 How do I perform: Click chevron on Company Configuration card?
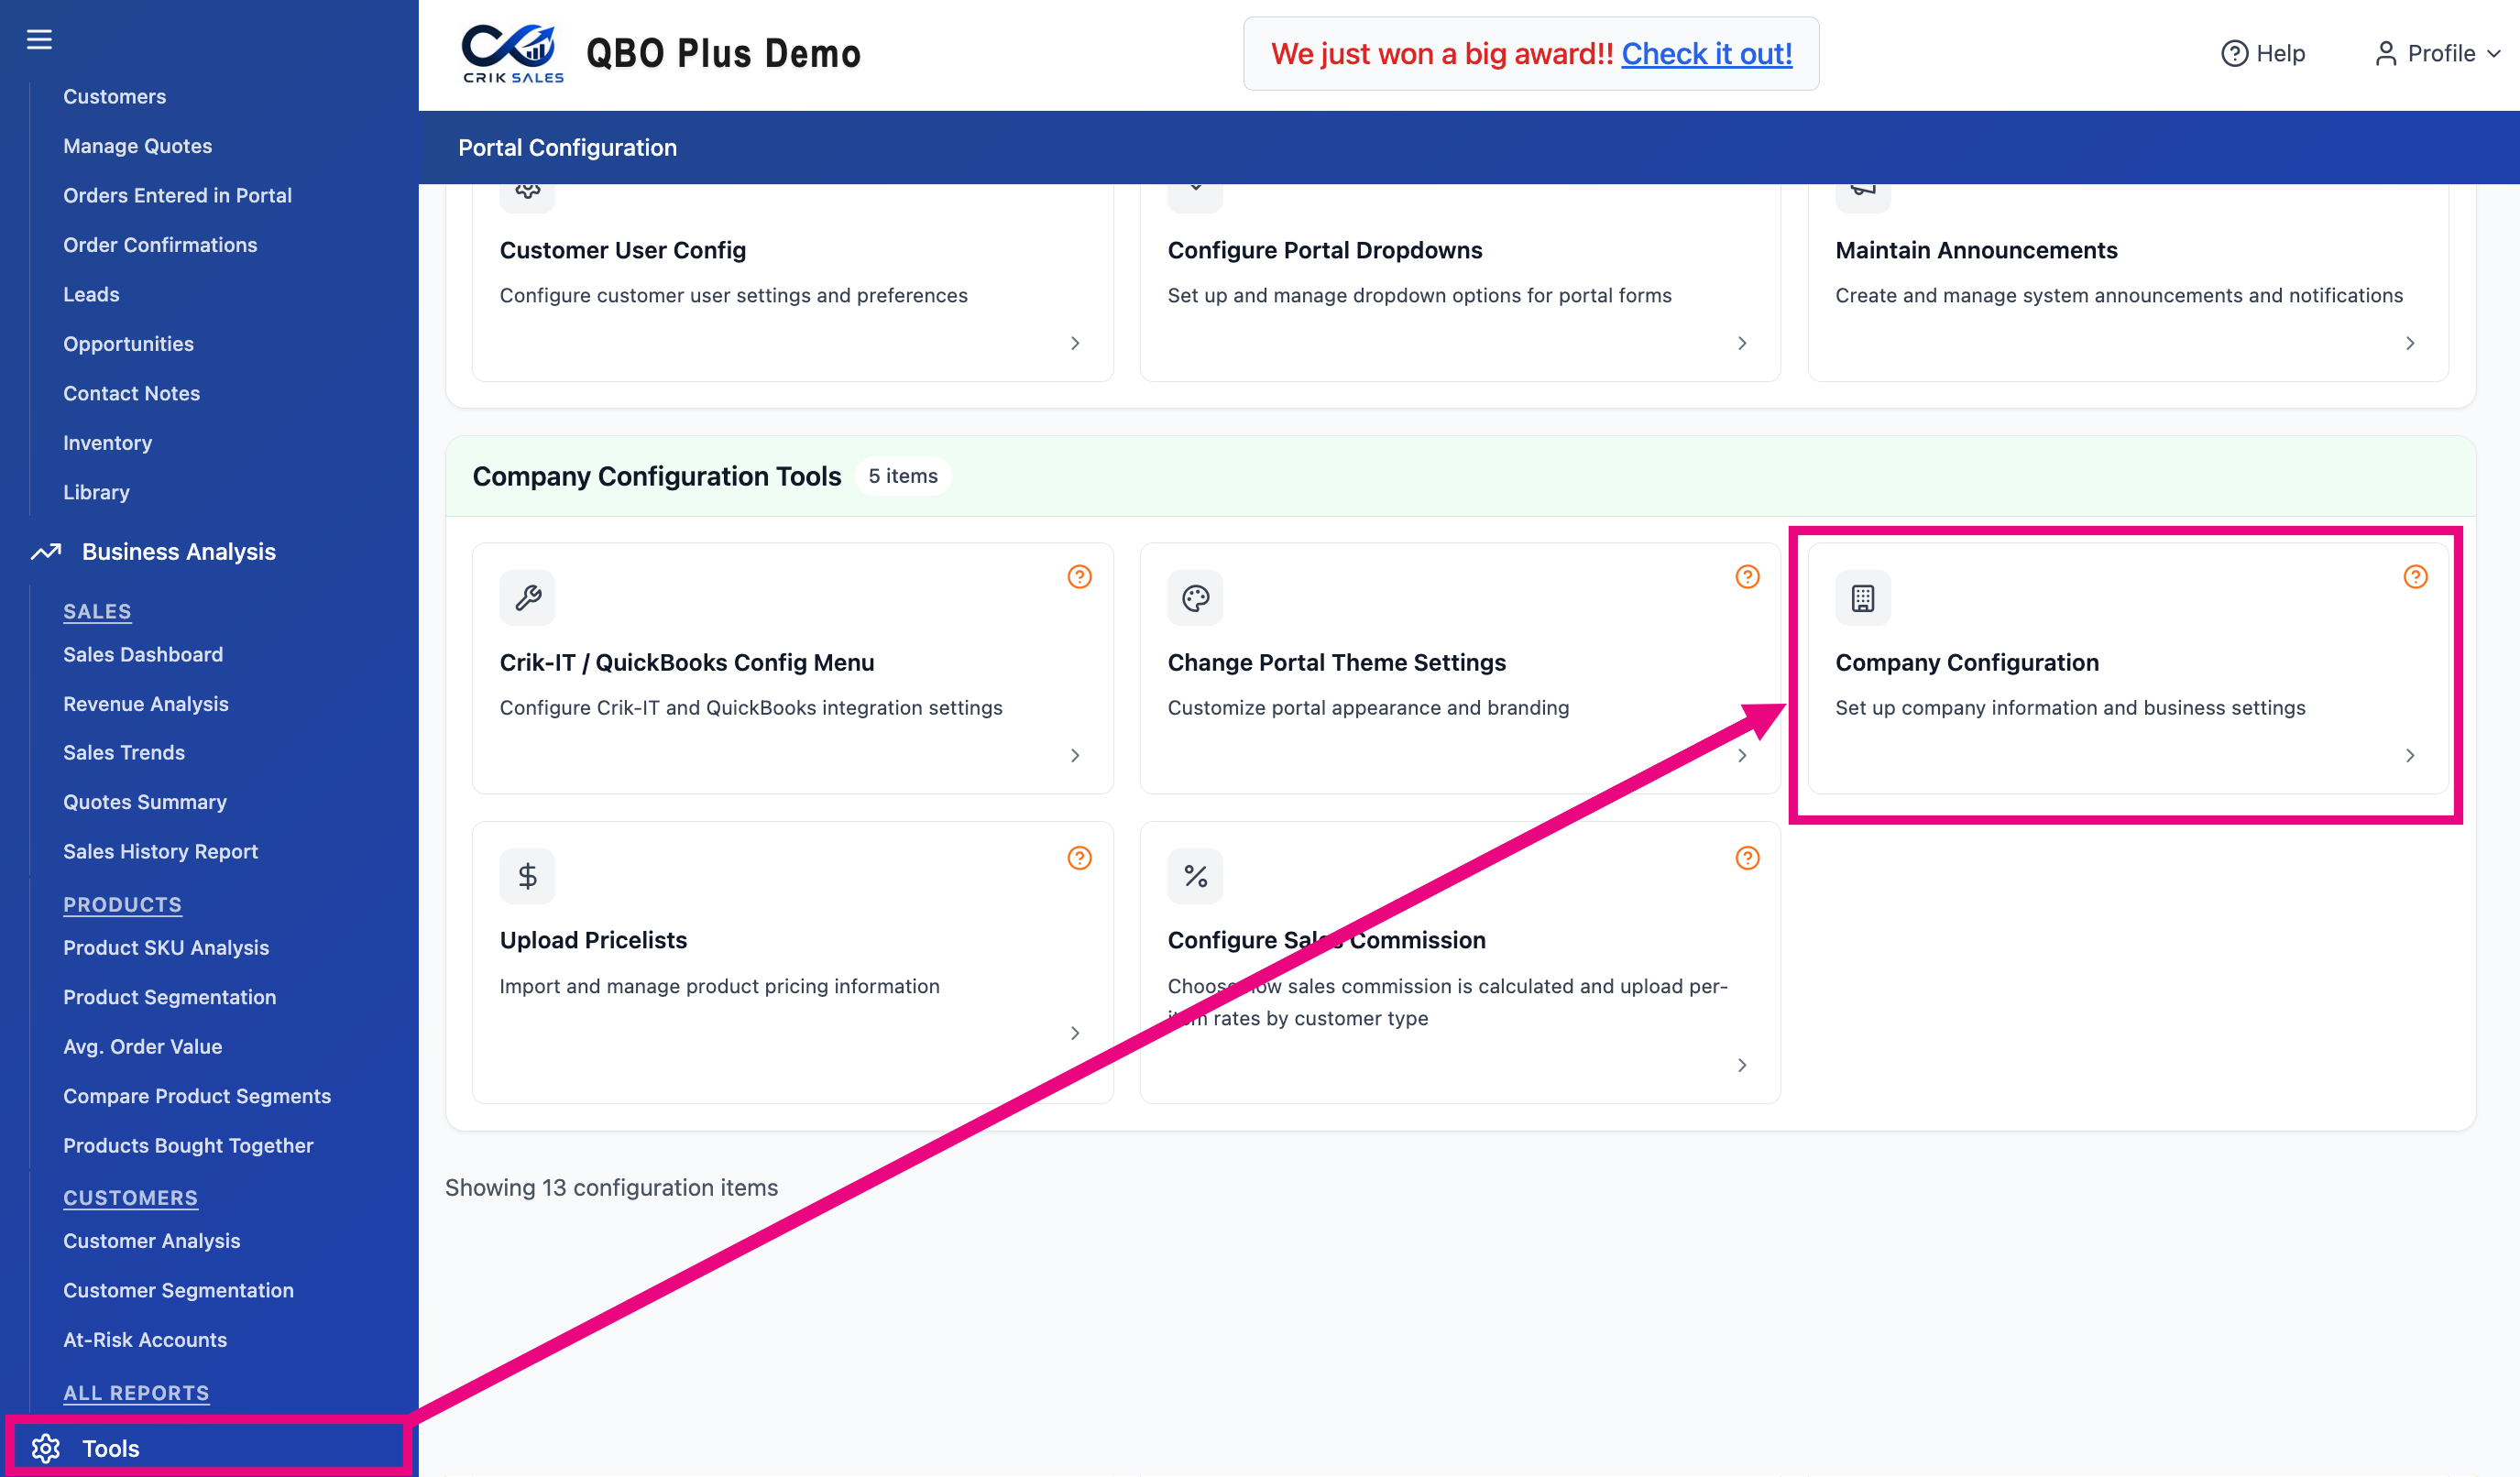(2410, 755)
